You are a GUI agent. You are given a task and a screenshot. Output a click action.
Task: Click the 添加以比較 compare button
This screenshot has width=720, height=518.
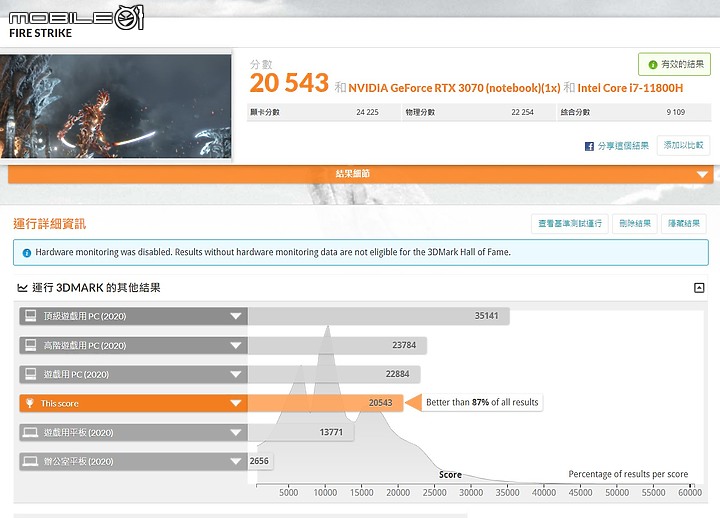coord(683,146)
